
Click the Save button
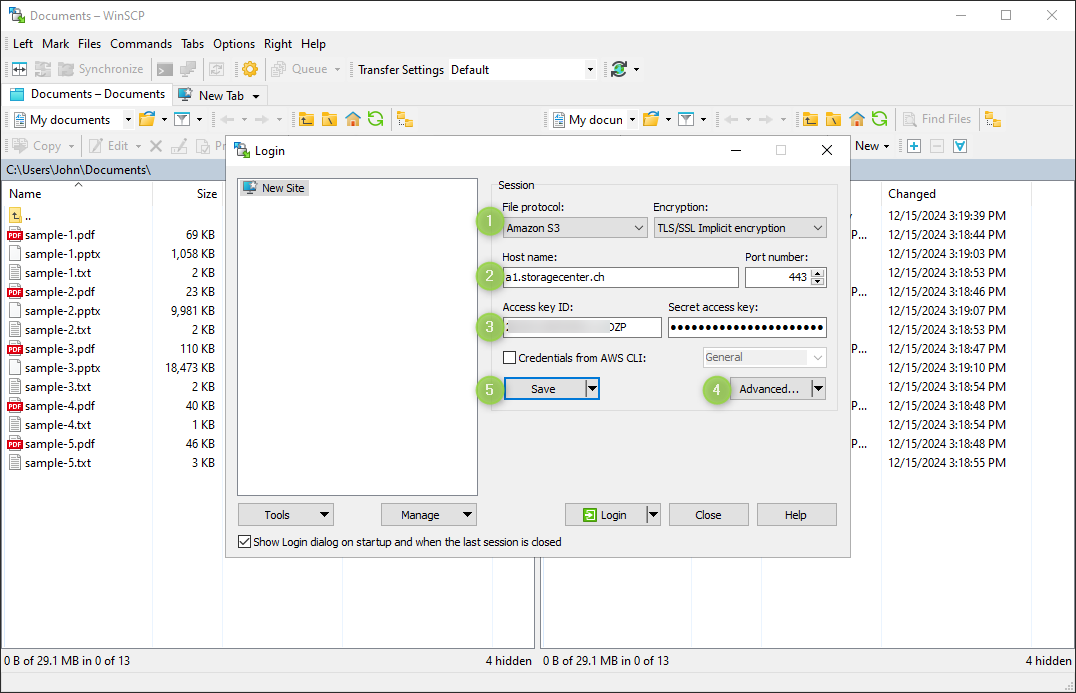544,389
